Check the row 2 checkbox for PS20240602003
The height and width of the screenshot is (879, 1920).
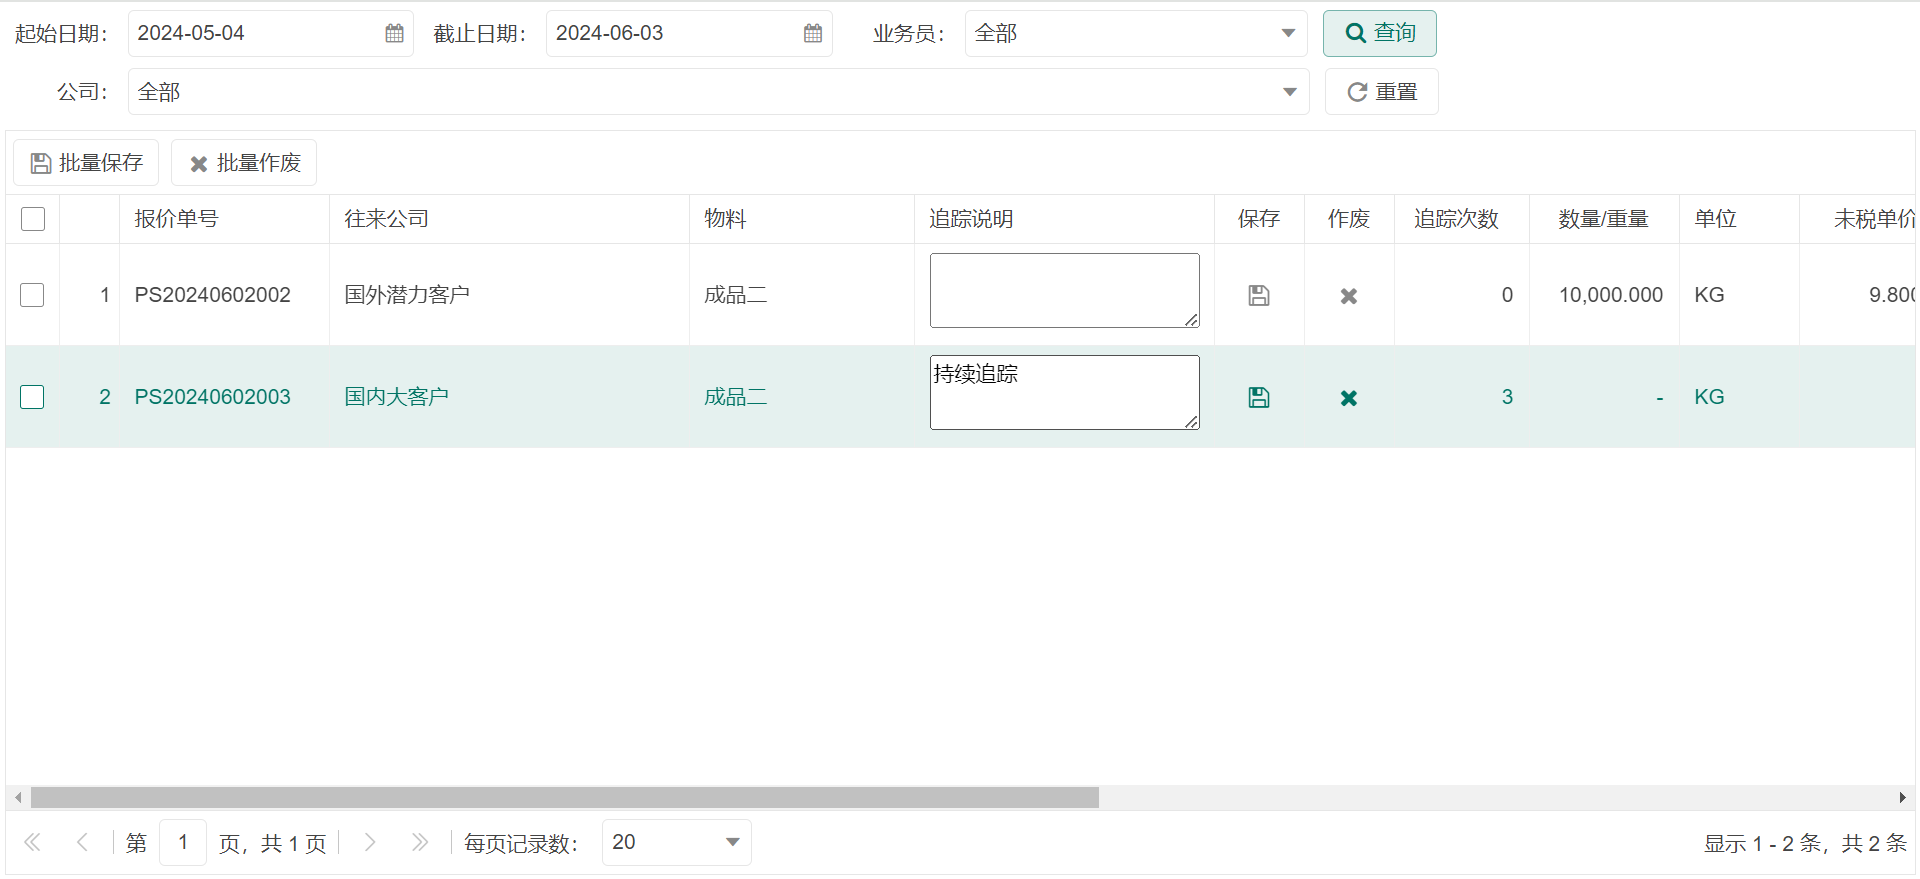click(32, 397)
